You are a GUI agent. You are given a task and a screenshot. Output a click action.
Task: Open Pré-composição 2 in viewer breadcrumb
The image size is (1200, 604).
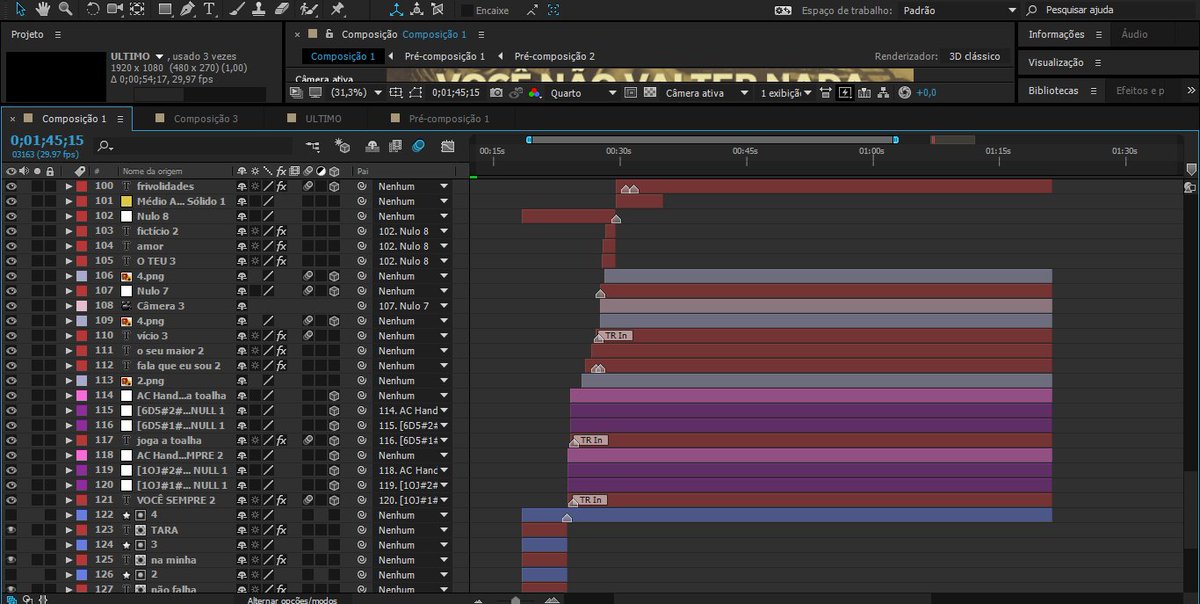pos(554,56)
